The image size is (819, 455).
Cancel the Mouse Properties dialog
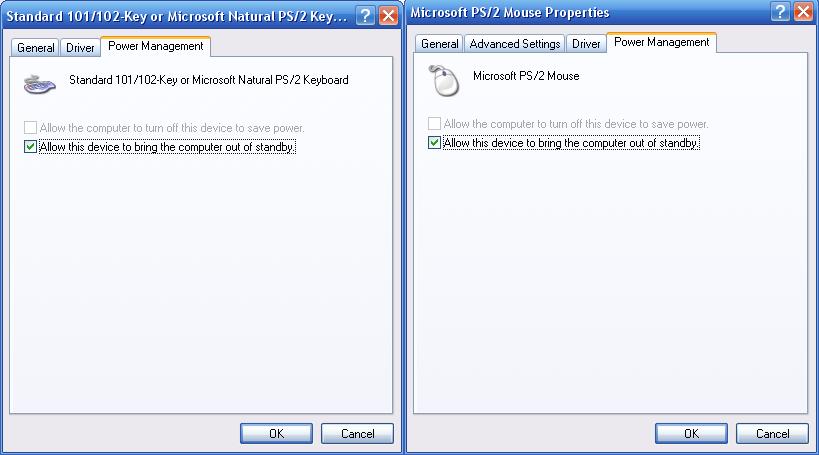(772, 433)
